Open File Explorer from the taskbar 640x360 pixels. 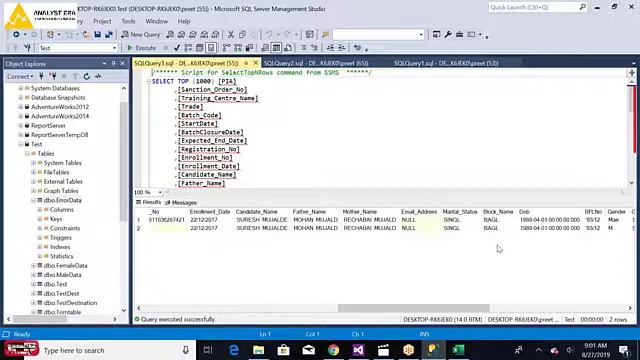point(258,350)
